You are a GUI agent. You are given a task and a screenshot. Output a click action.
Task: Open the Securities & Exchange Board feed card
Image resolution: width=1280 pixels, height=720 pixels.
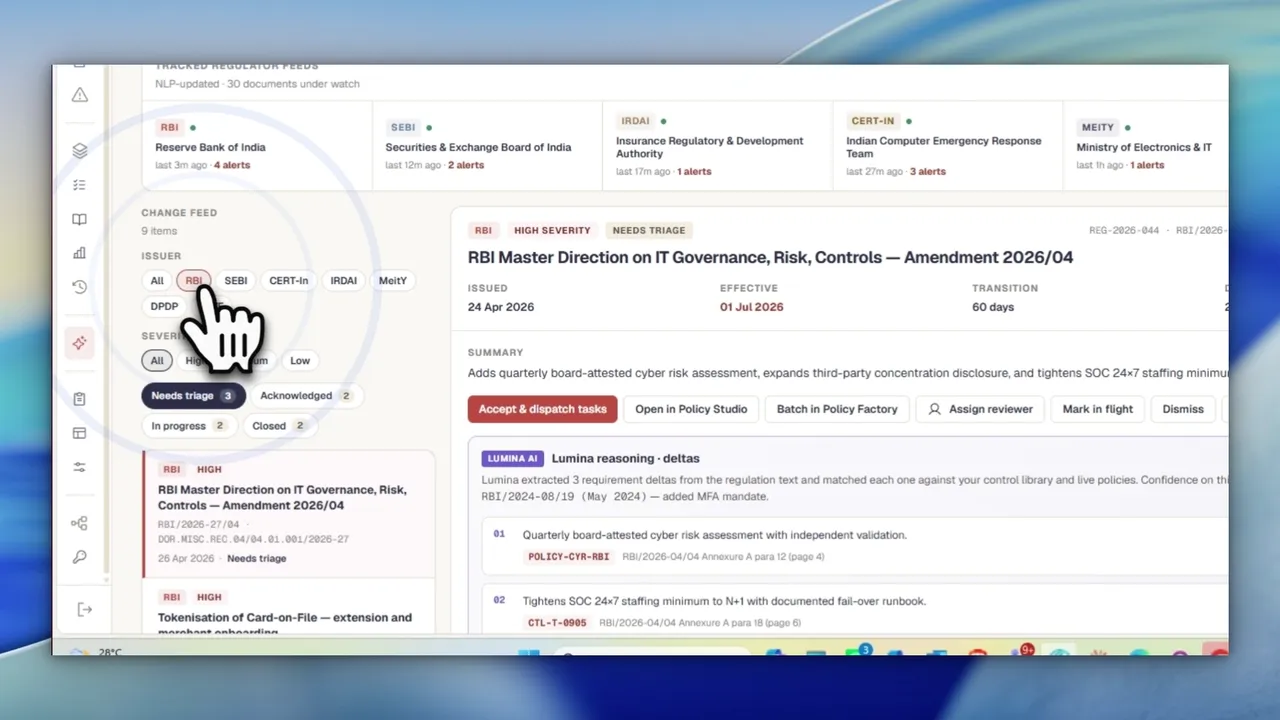(x=487, y=145)
